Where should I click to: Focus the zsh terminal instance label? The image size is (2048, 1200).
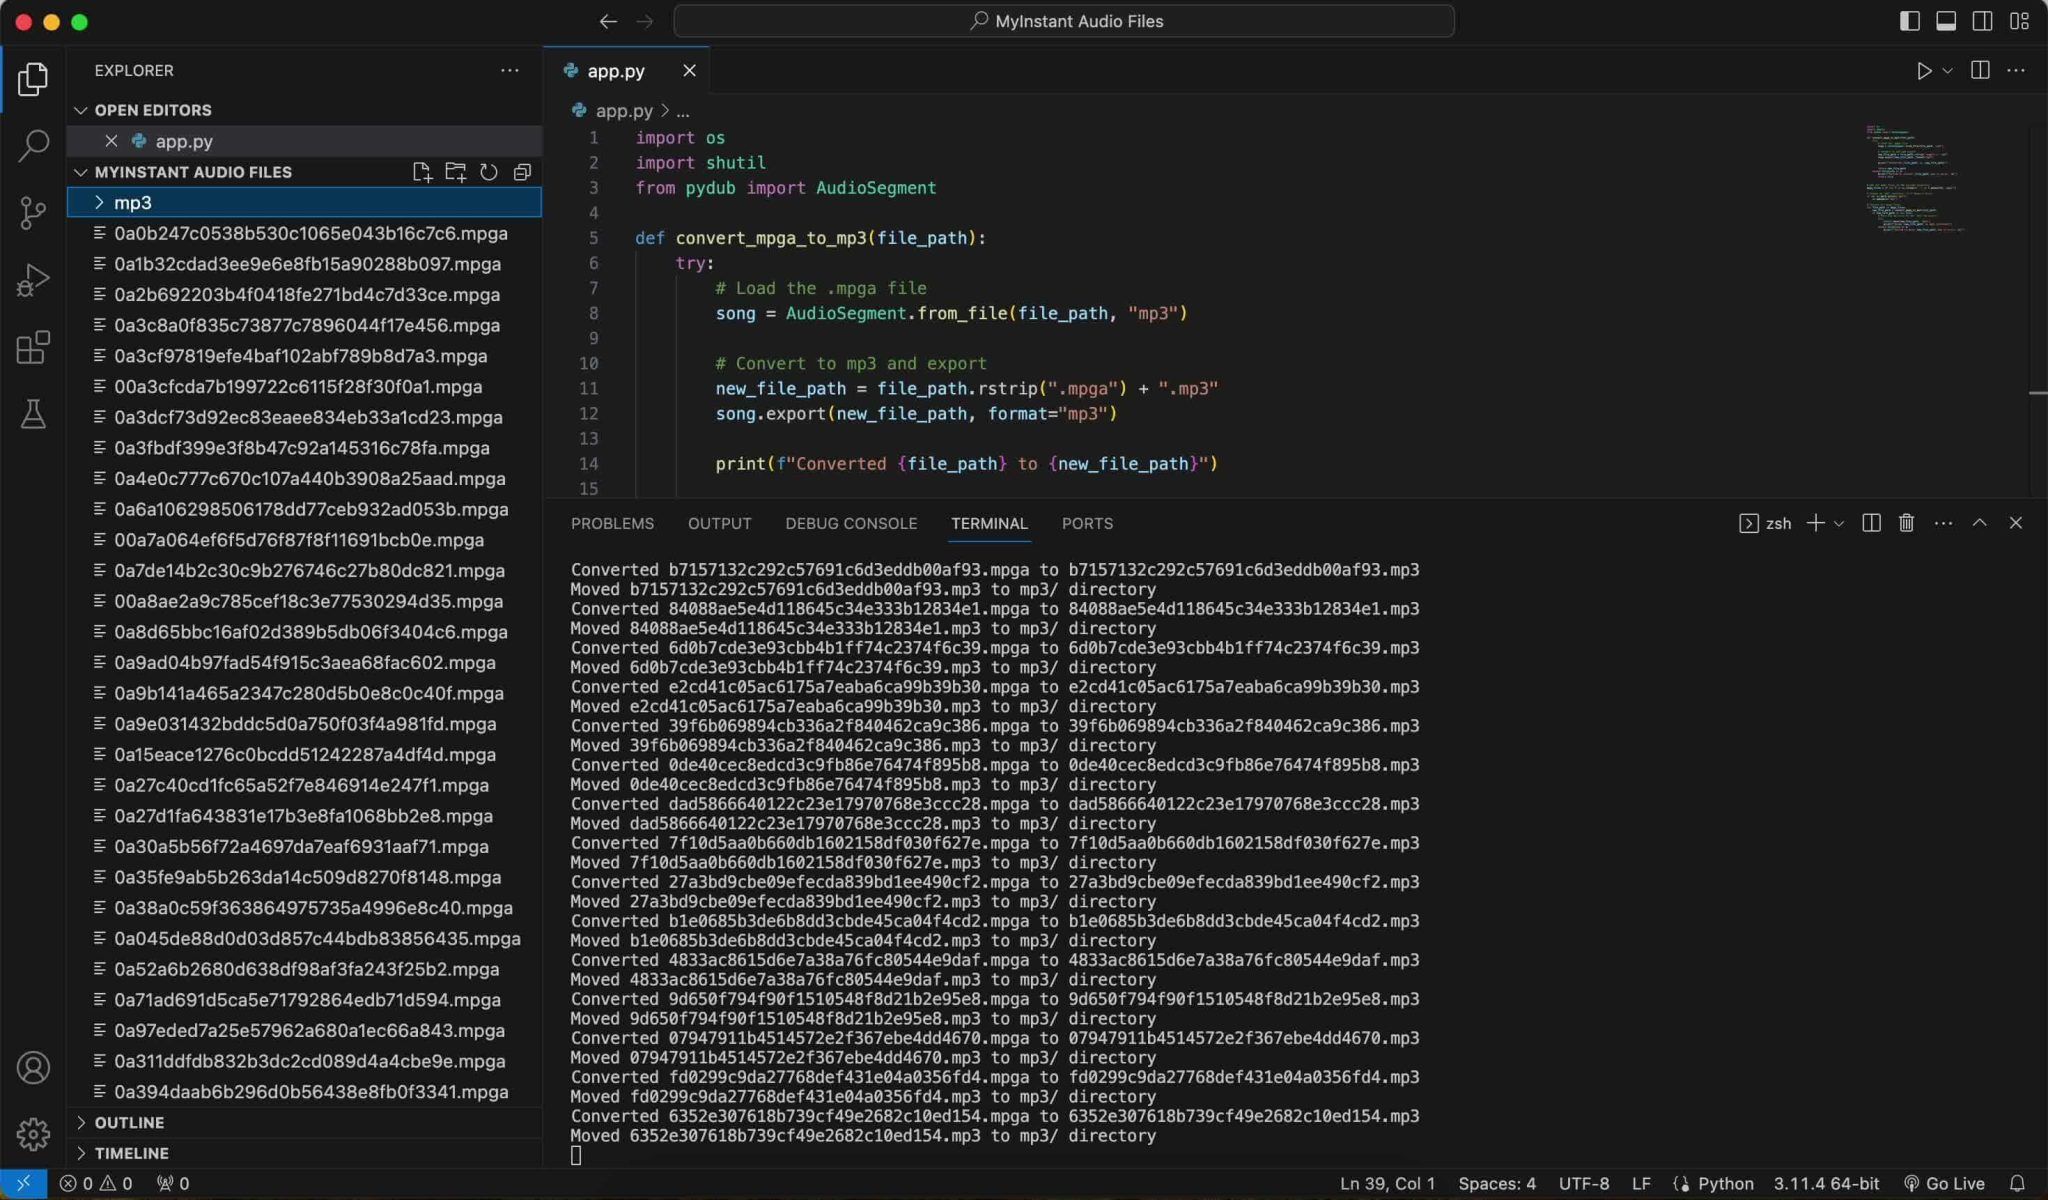[1766, 523]
